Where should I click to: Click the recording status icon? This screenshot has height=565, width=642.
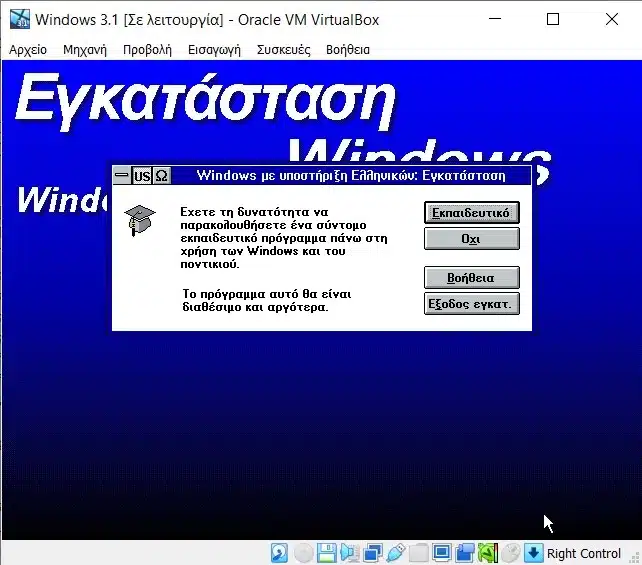[x=465, y=553]
